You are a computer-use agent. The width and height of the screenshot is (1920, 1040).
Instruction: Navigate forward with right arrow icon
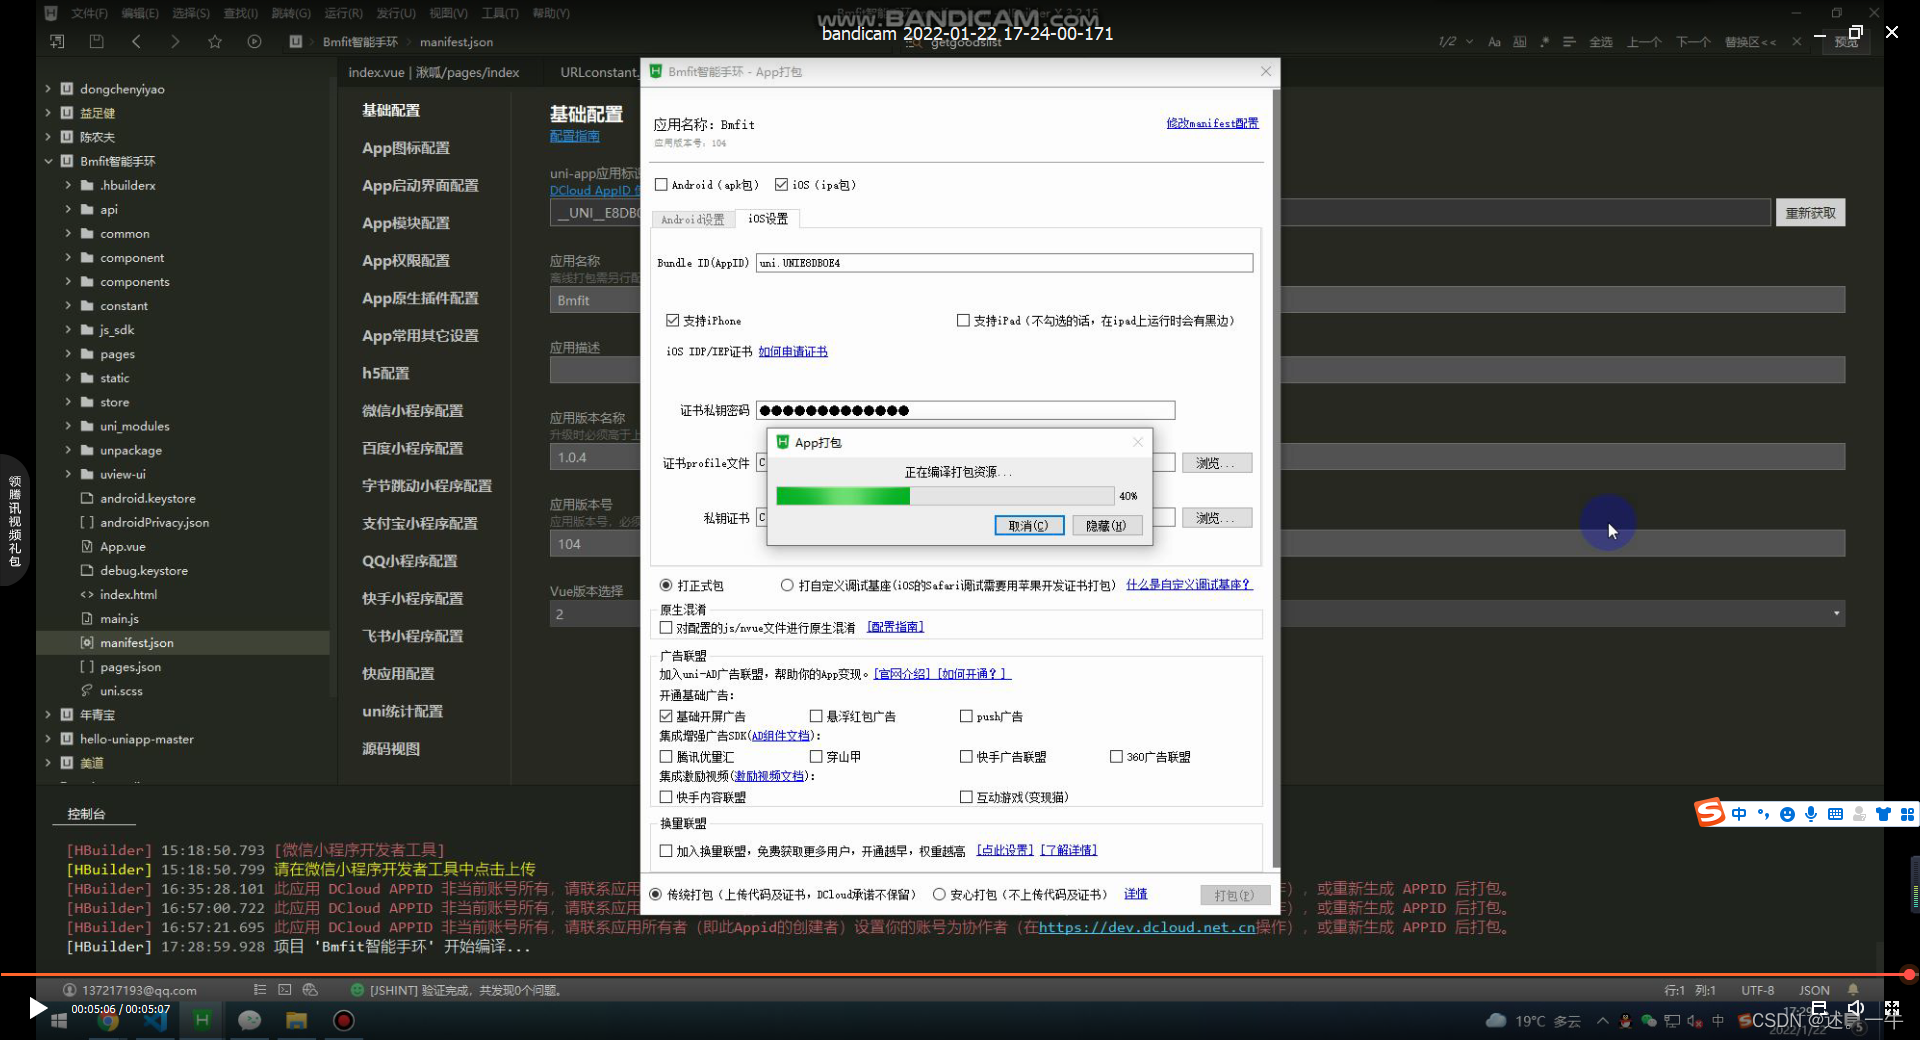point(175,41)
